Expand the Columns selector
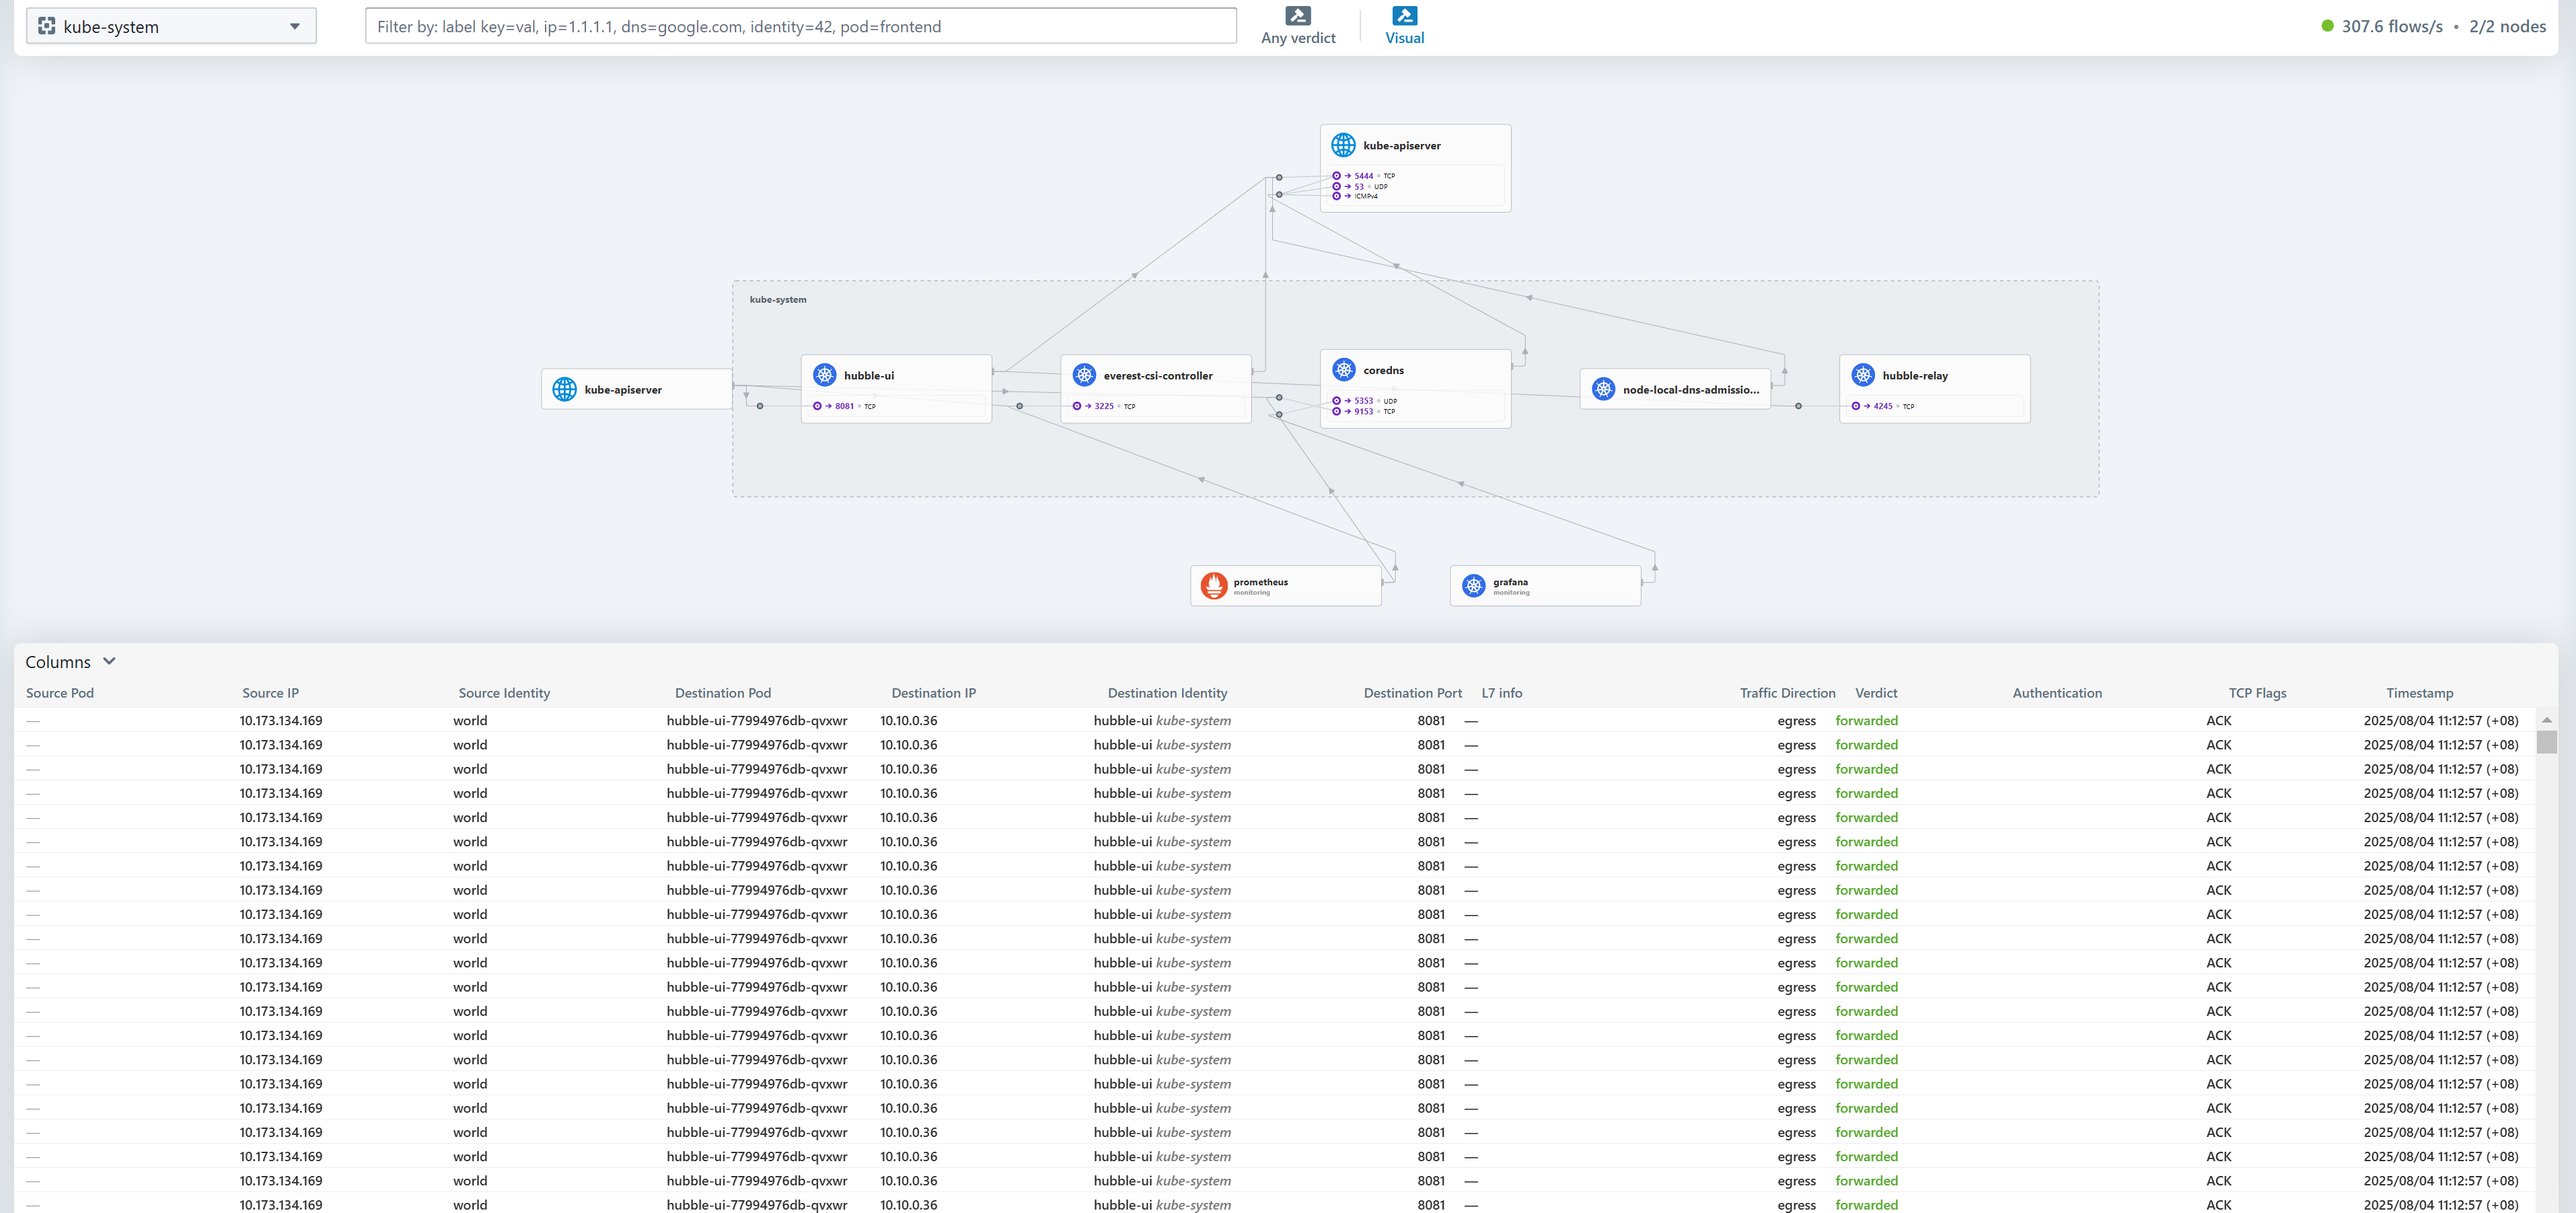The image size is (2576, 1213). click(x=70, y=661)
